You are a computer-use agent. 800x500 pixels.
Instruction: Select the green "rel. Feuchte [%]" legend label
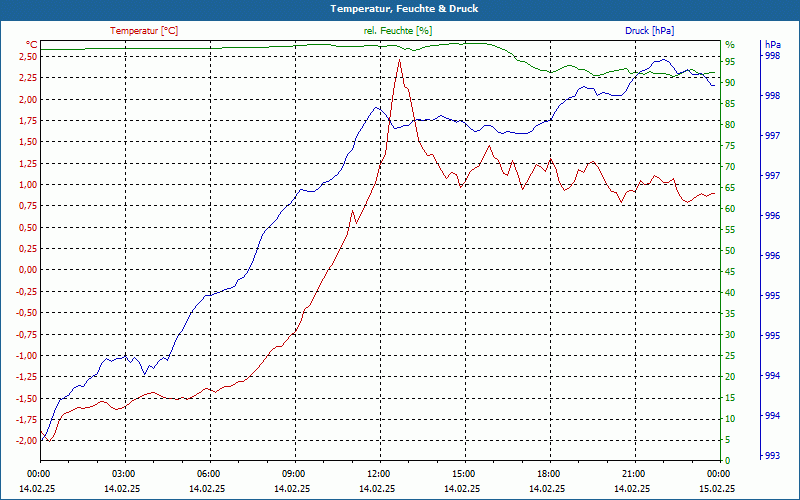[398, 31]
